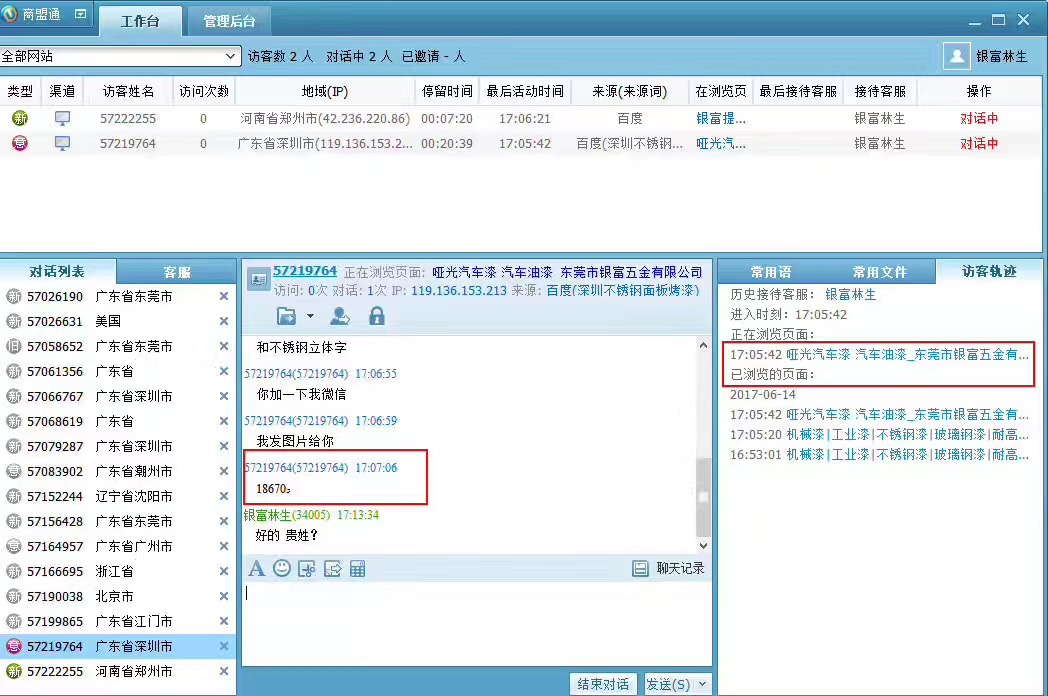Open the emoji picker icon

click(x=282, y=568)
